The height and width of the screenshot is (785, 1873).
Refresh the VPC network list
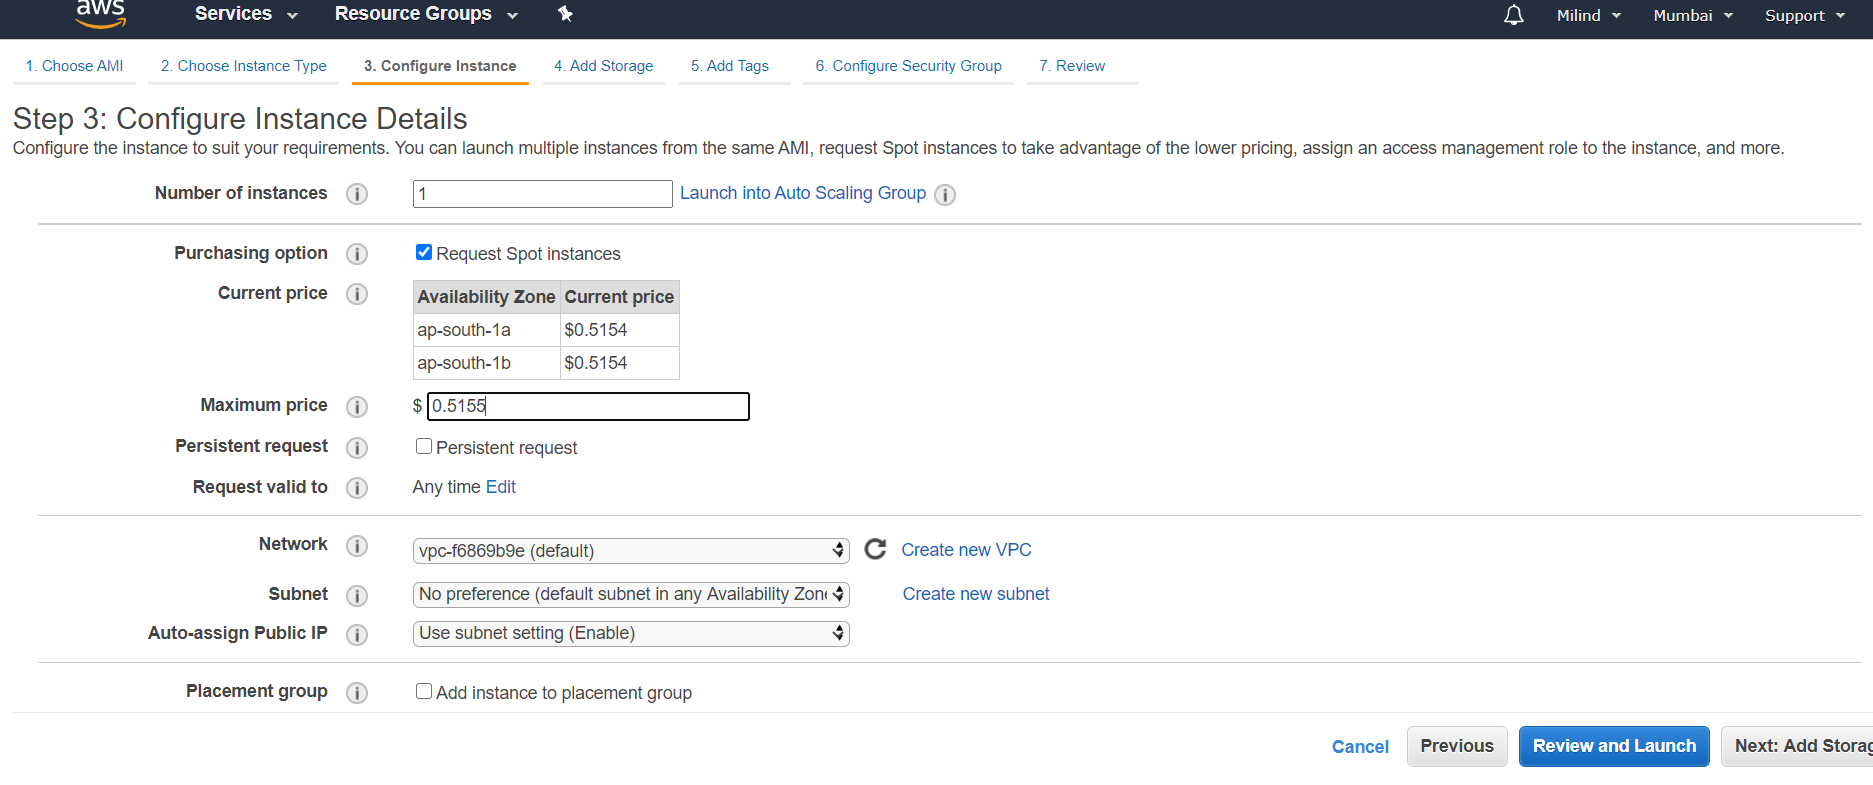(875, 549)
